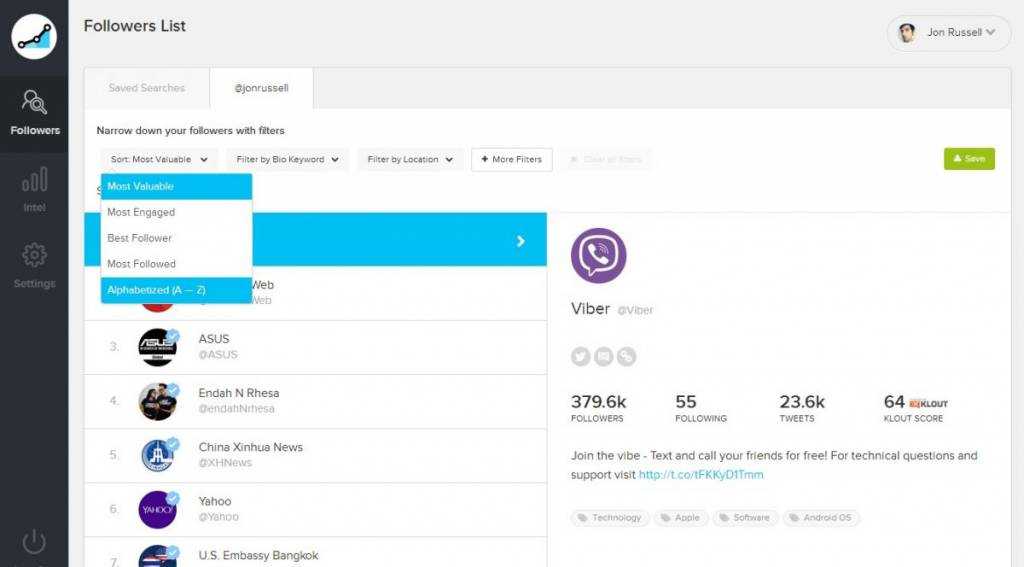This screenshot has height=567, width=1024.
Task: Open the t.co support link in Viber's bio
Action: (x=700, y=475)
